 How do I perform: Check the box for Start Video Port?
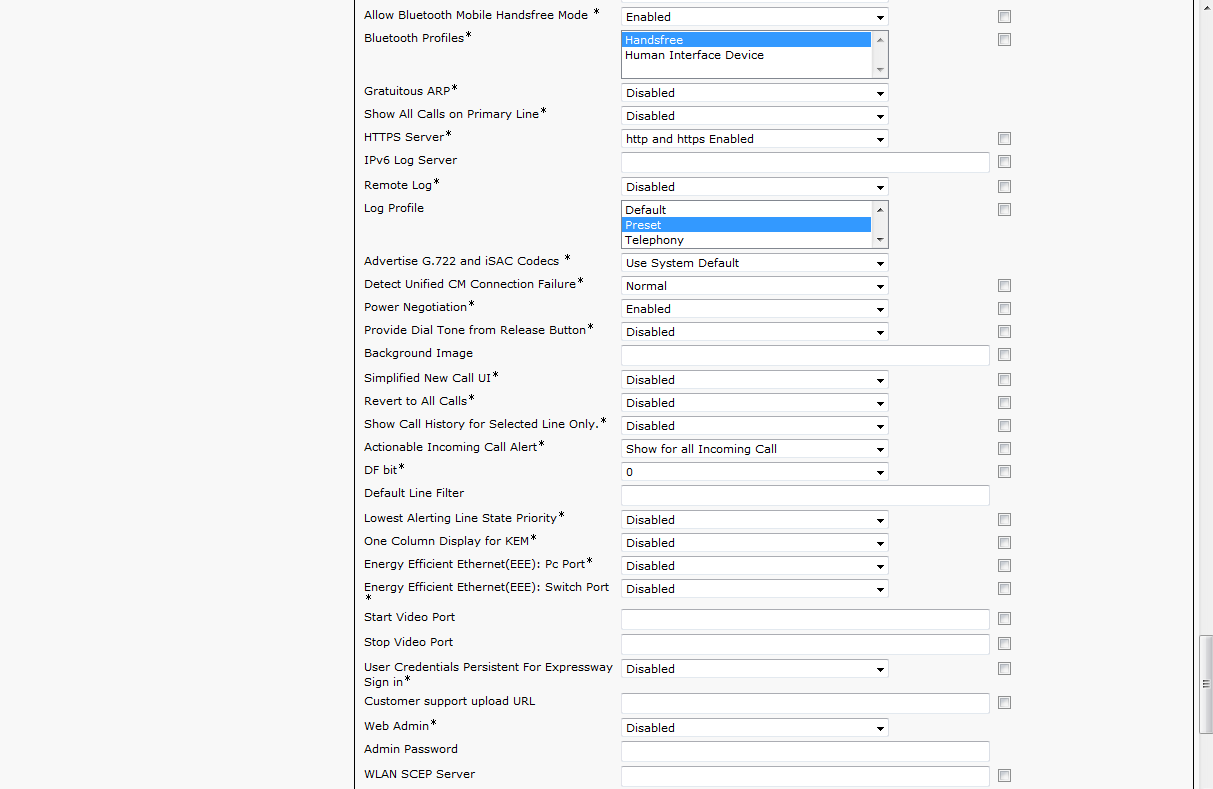(x=1004, y=619)
